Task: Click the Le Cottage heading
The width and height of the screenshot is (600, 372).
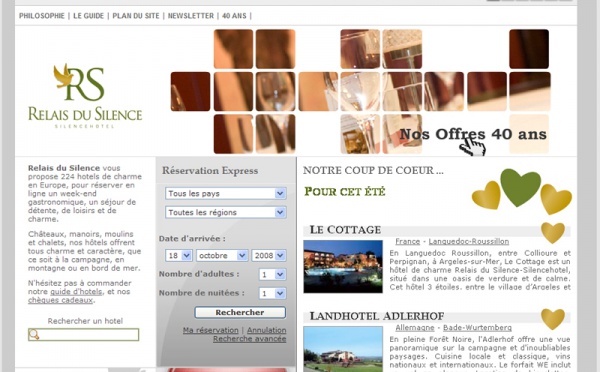Action: (x=345, y=230)
